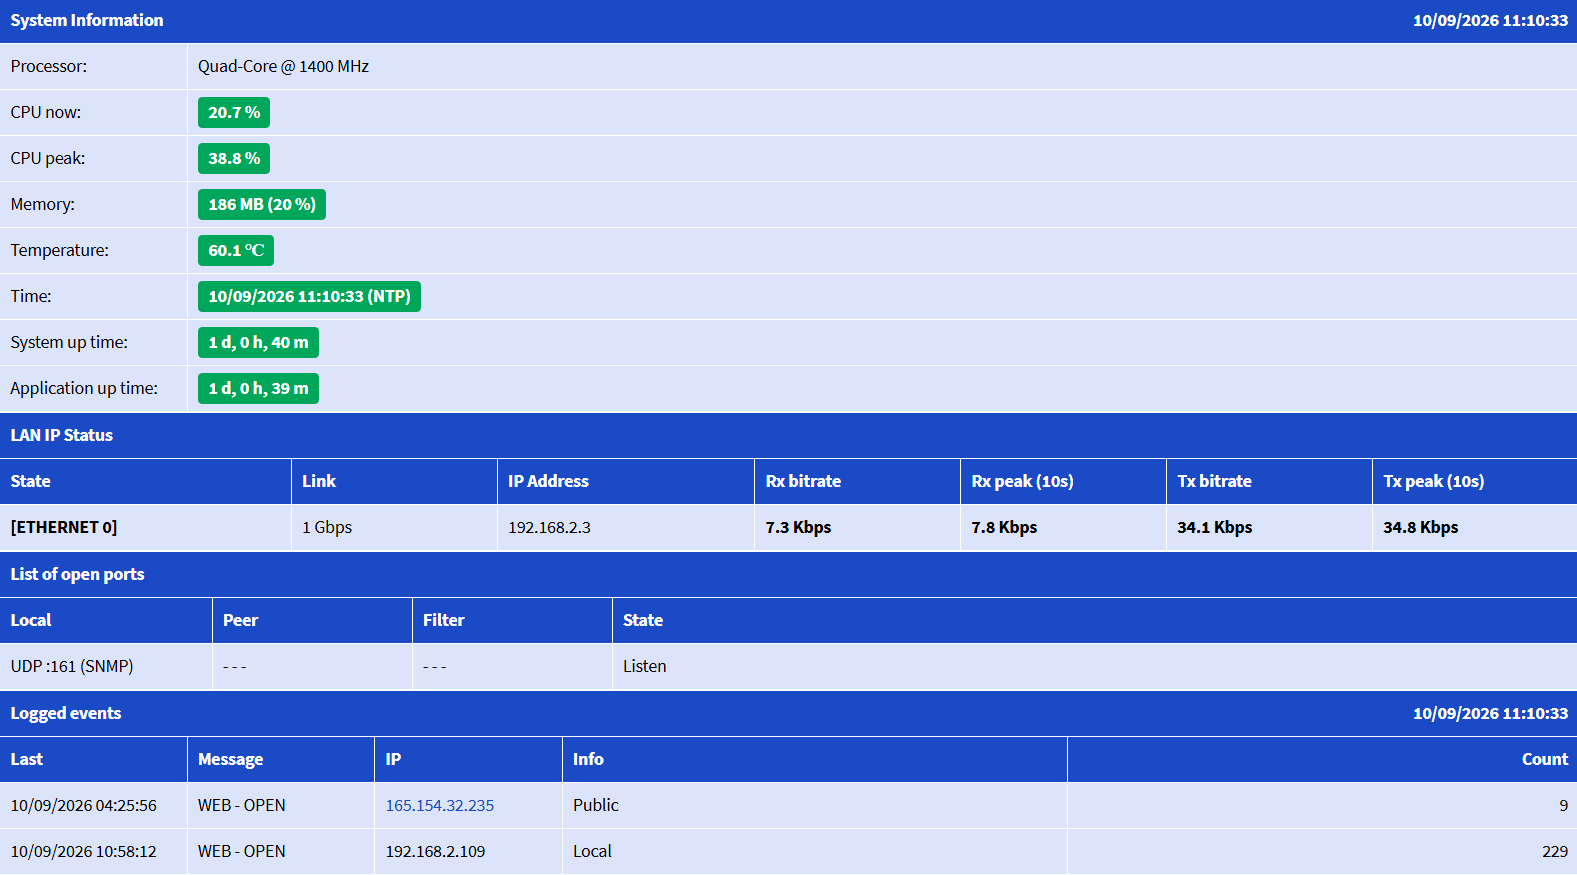Viewport: 1577px width, 875px height.
Task: Click the Tx peak 34.8 Kbps value
Action: pyautogui.click(x=1420, y=527)
